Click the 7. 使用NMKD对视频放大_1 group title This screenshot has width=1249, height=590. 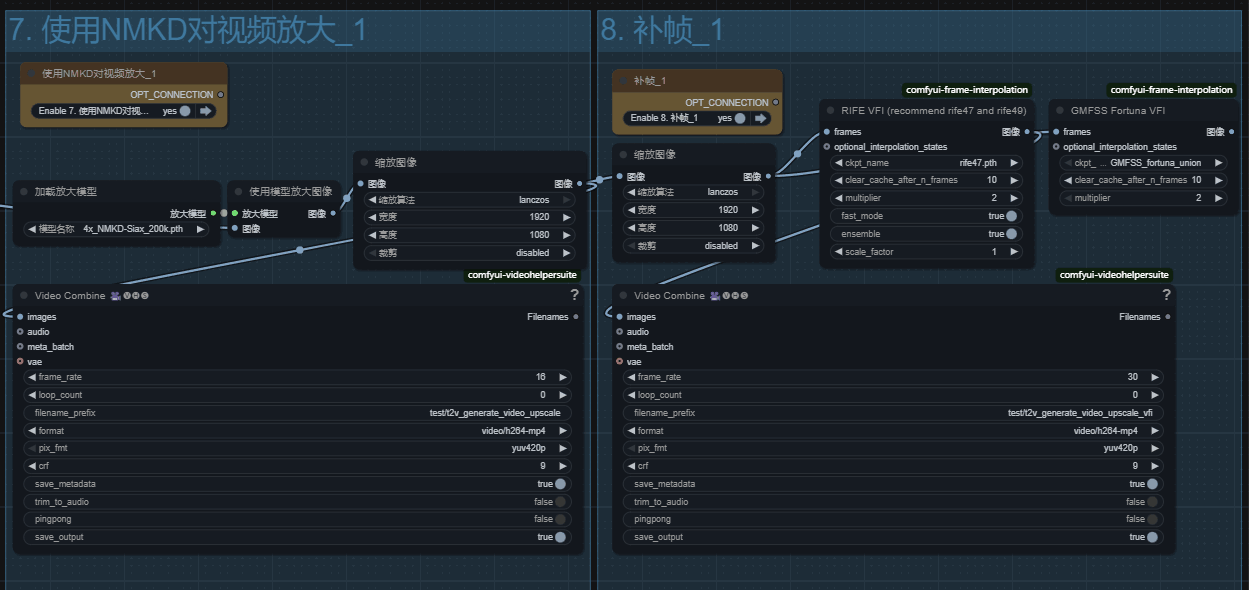[x=187, y=31]
